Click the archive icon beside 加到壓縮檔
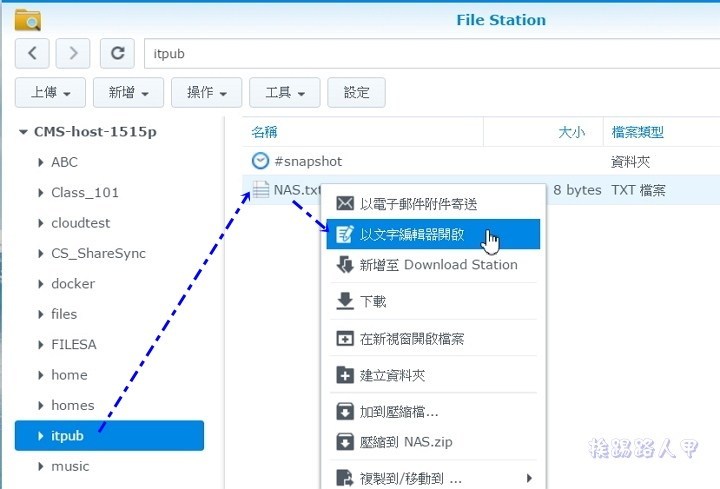 pyautogui.click(x=345, y=411)
